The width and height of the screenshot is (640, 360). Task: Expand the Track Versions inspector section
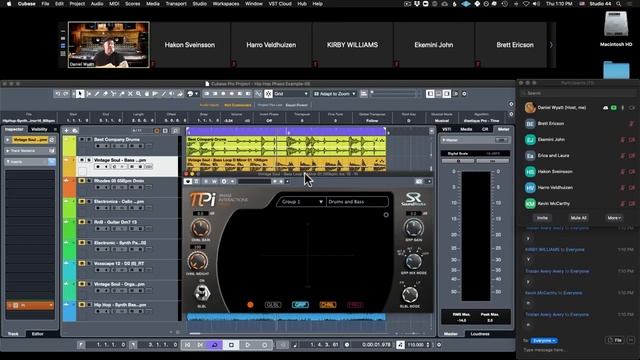30,151
